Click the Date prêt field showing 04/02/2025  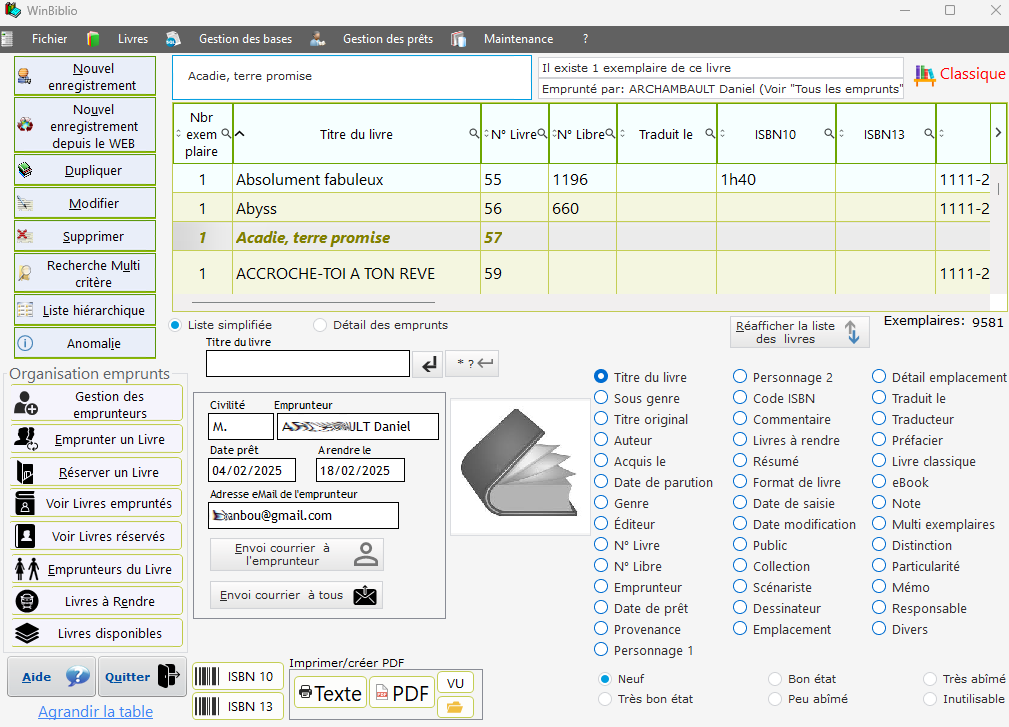pos(252,470)
